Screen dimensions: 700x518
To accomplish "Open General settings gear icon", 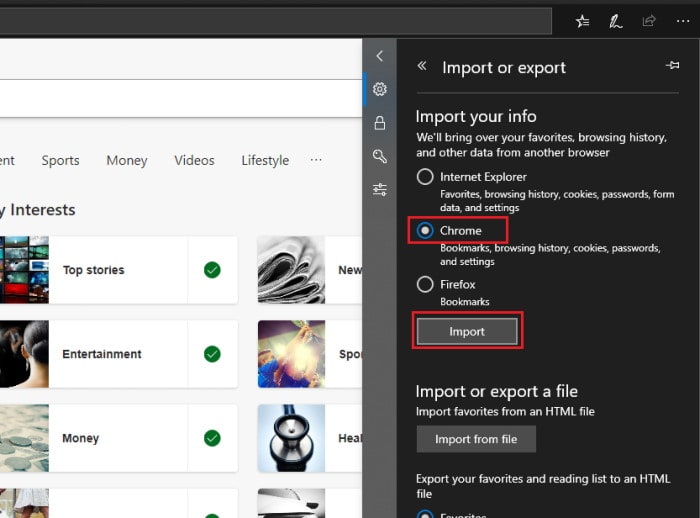I will click(380, 89).
